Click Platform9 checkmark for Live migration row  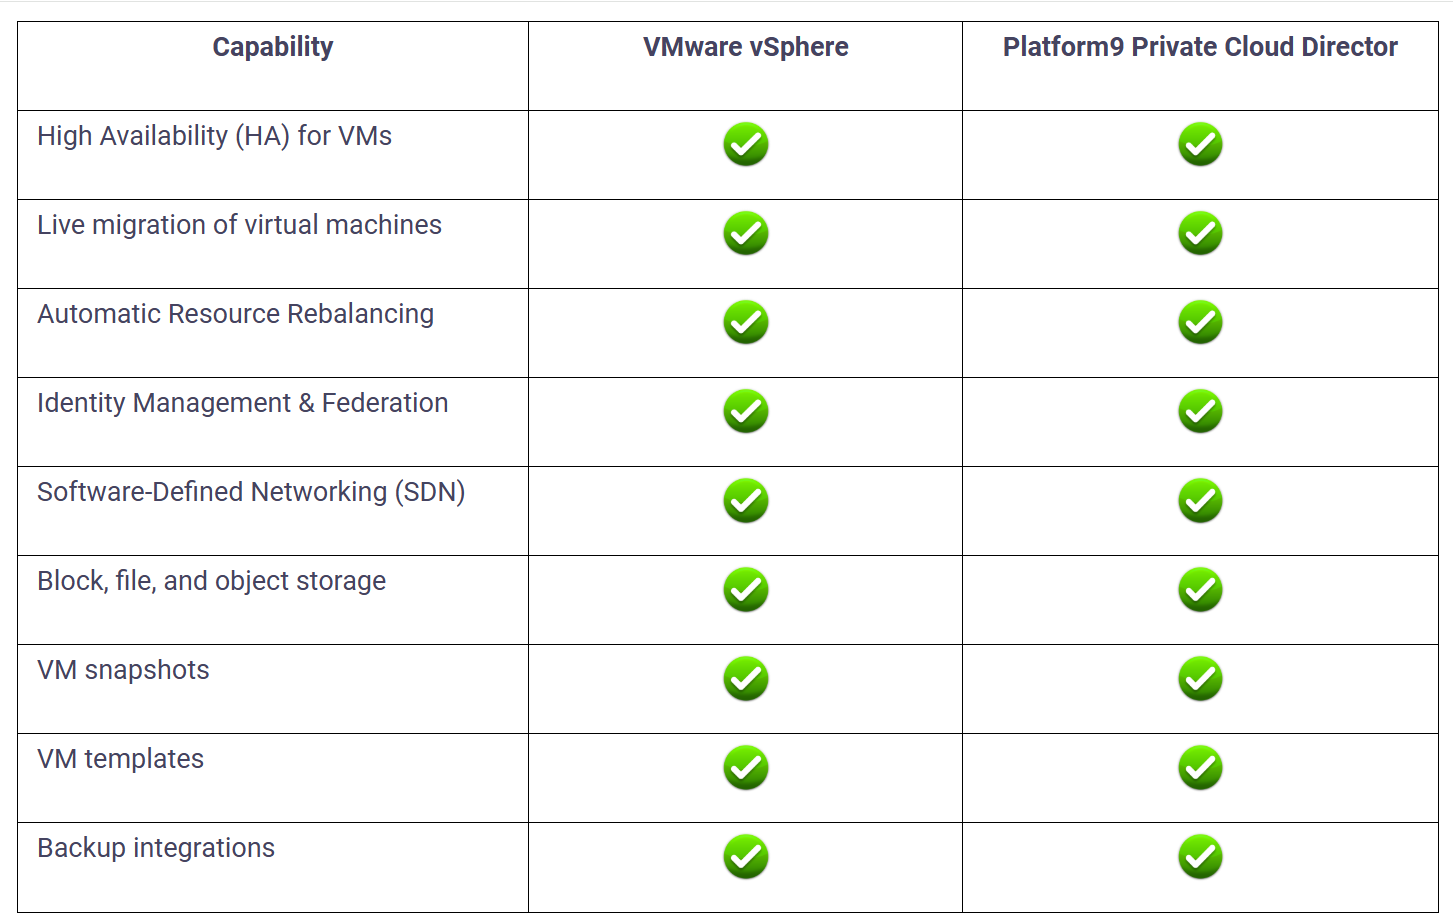click(1200, 234)
